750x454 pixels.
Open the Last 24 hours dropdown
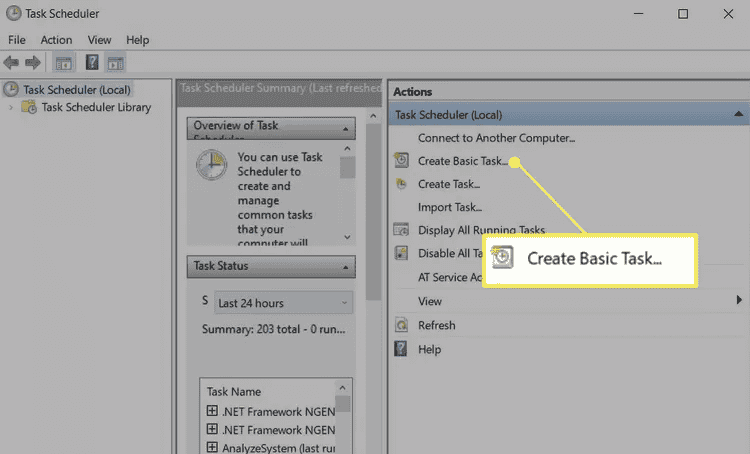[283, 303]
